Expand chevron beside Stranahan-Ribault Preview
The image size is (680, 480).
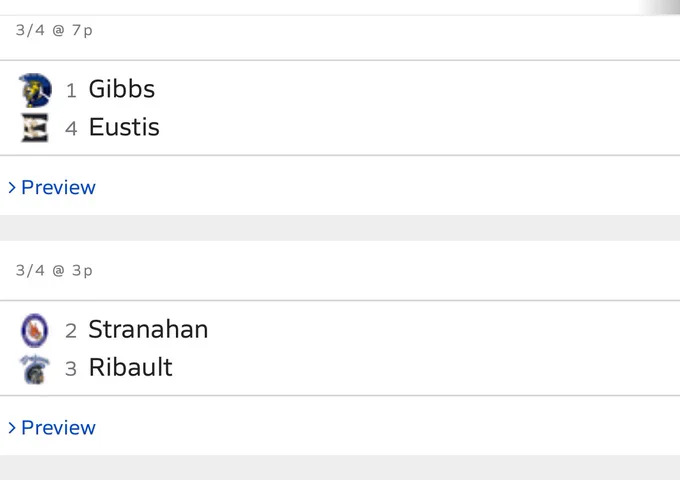pos(12,428)
